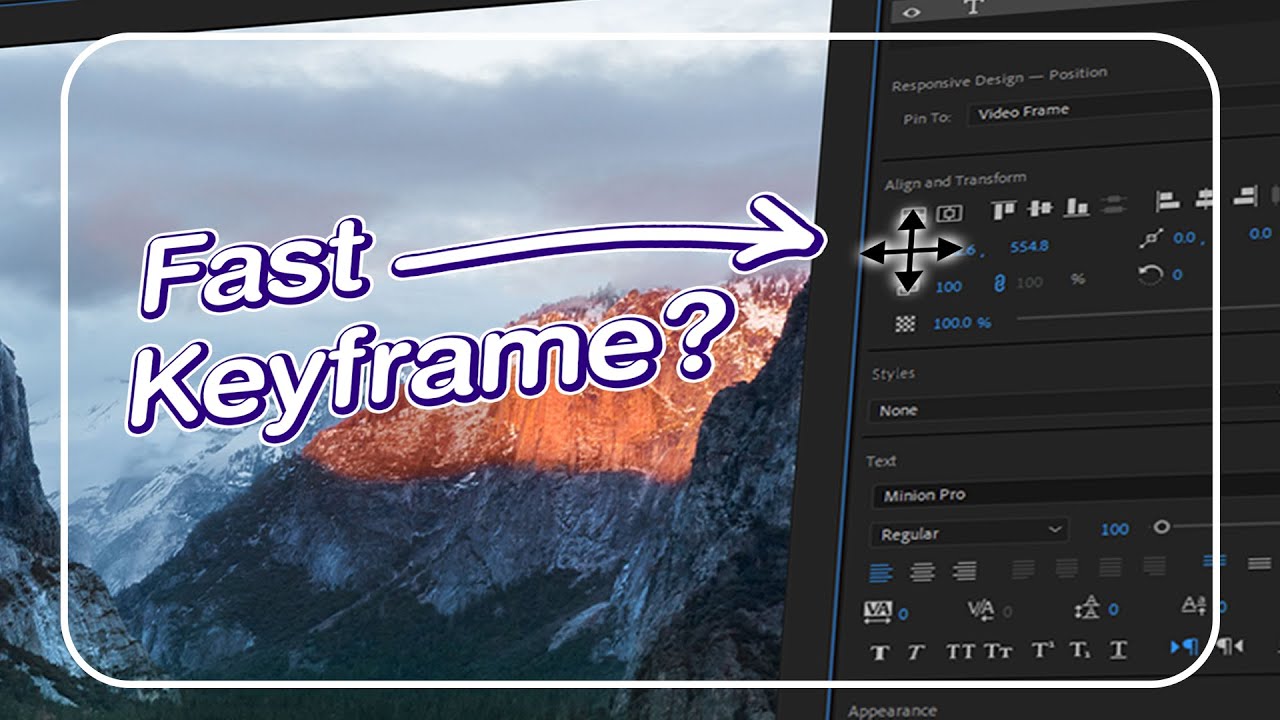Toggle faux bold
The width and height of the screenshot is (1280, 720).
(880, 654)
